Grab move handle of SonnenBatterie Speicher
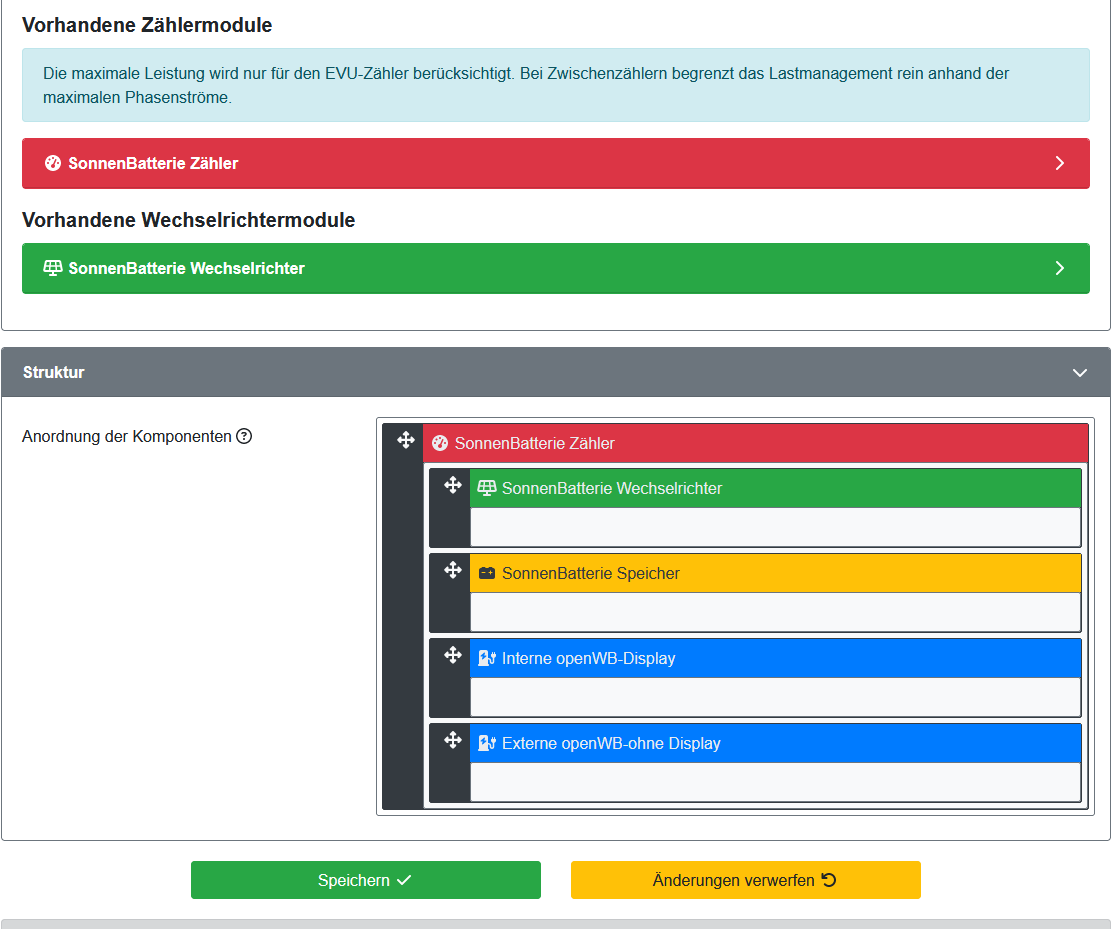The height and width of the screenshot is (929, 1115). tap(453, 570)
